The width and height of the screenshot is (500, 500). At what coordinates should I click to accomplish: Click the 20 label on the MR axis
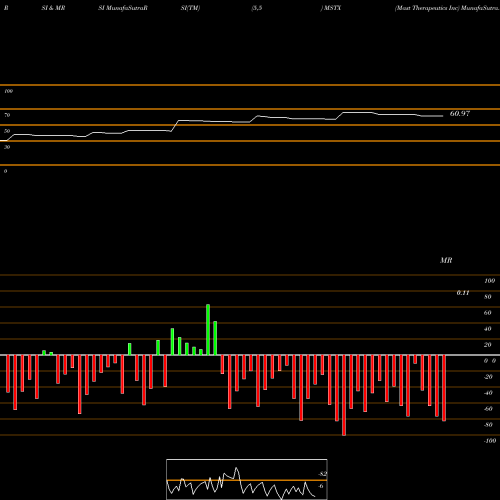pyautogui.click(x=487, y=345)
